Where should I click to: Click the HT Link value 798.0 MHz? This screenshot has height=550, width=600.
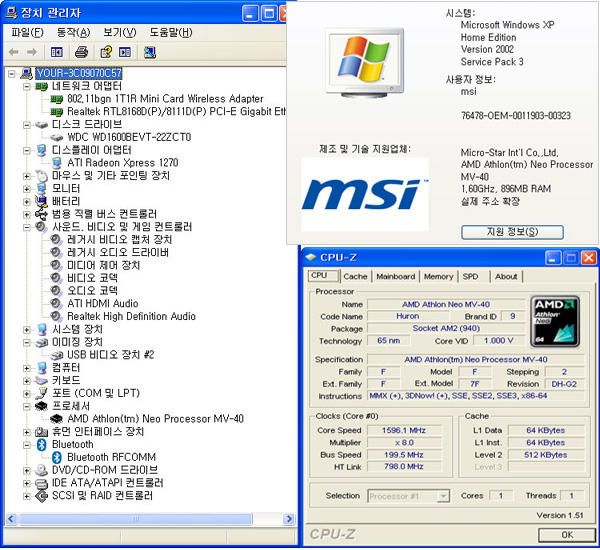point(404,467)
